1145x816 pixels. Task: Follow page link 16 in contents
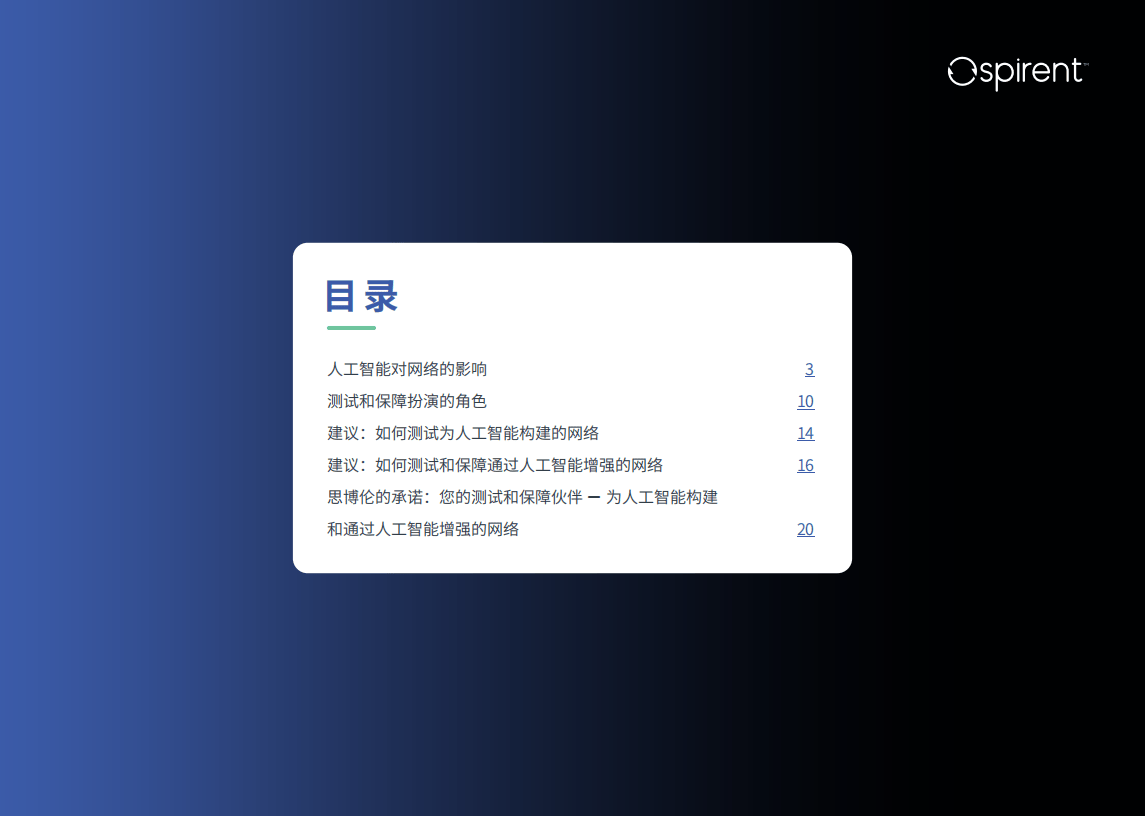coord(805,465)
